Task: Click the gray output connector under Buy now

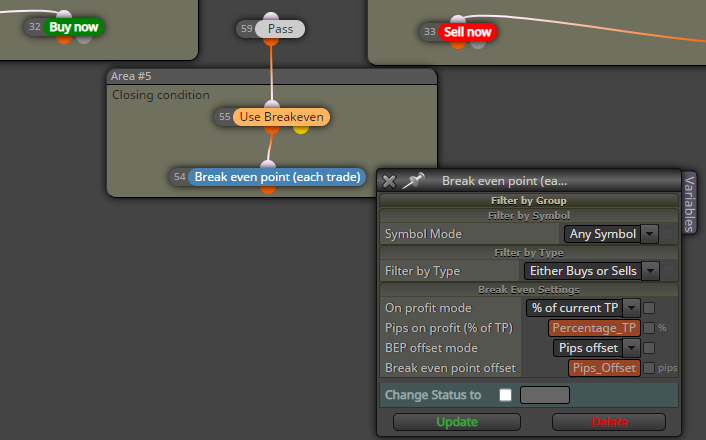Action: point(84,39)
